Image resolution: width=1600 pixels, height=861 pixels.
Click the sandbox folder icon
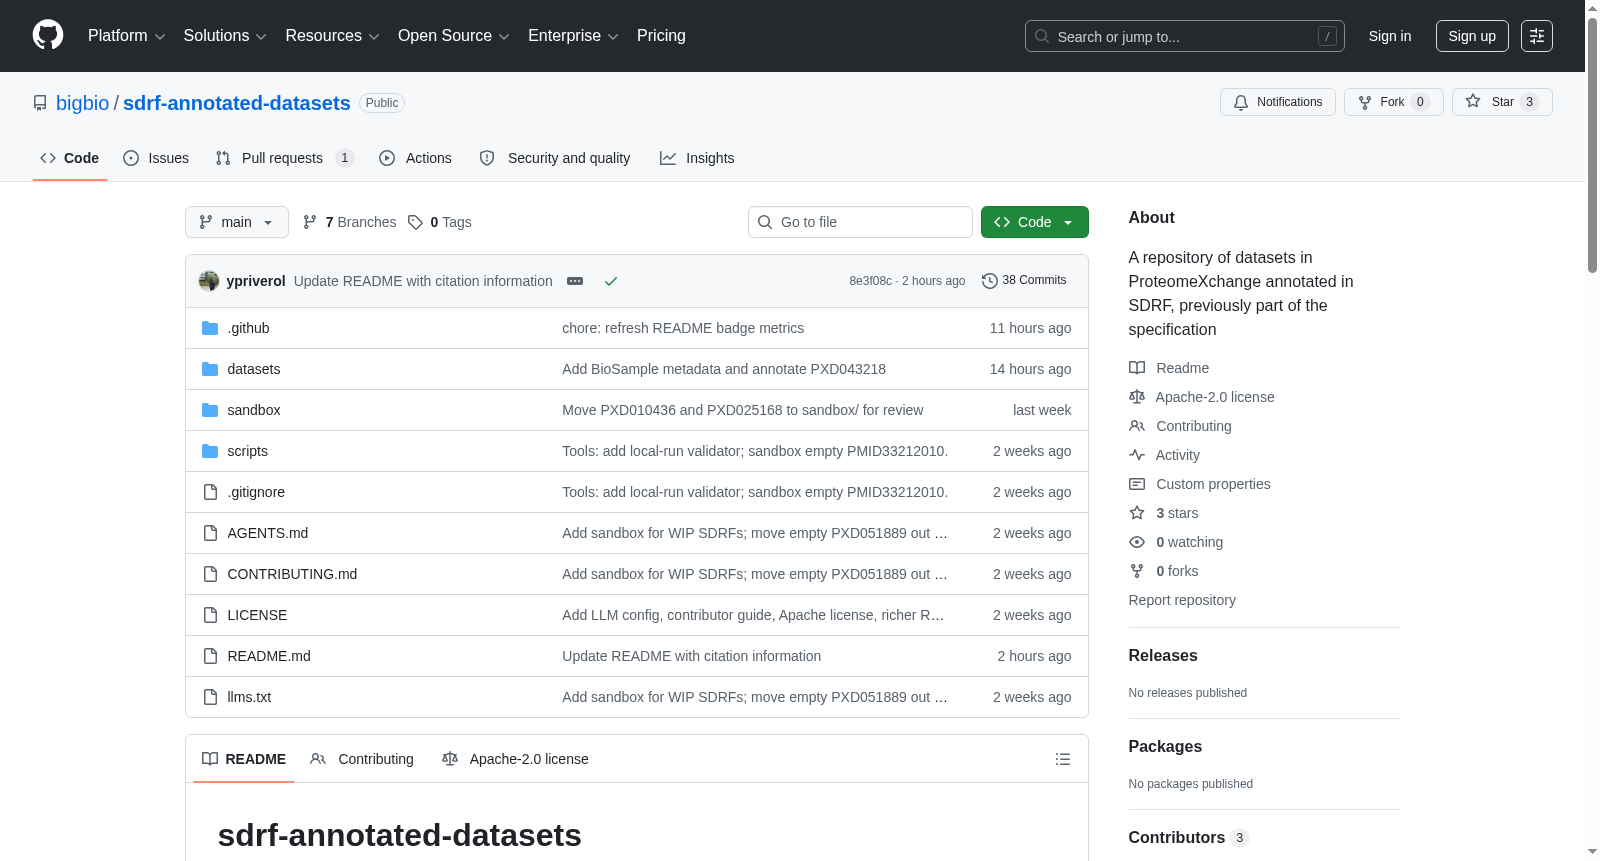coord(210,410)
